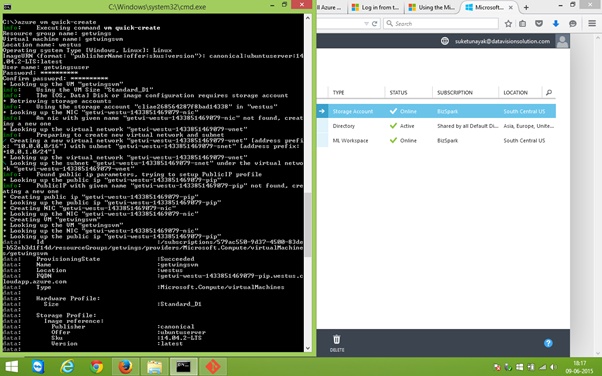
Task: Open the account email dropdown in Azure portal
Action: 502,41
